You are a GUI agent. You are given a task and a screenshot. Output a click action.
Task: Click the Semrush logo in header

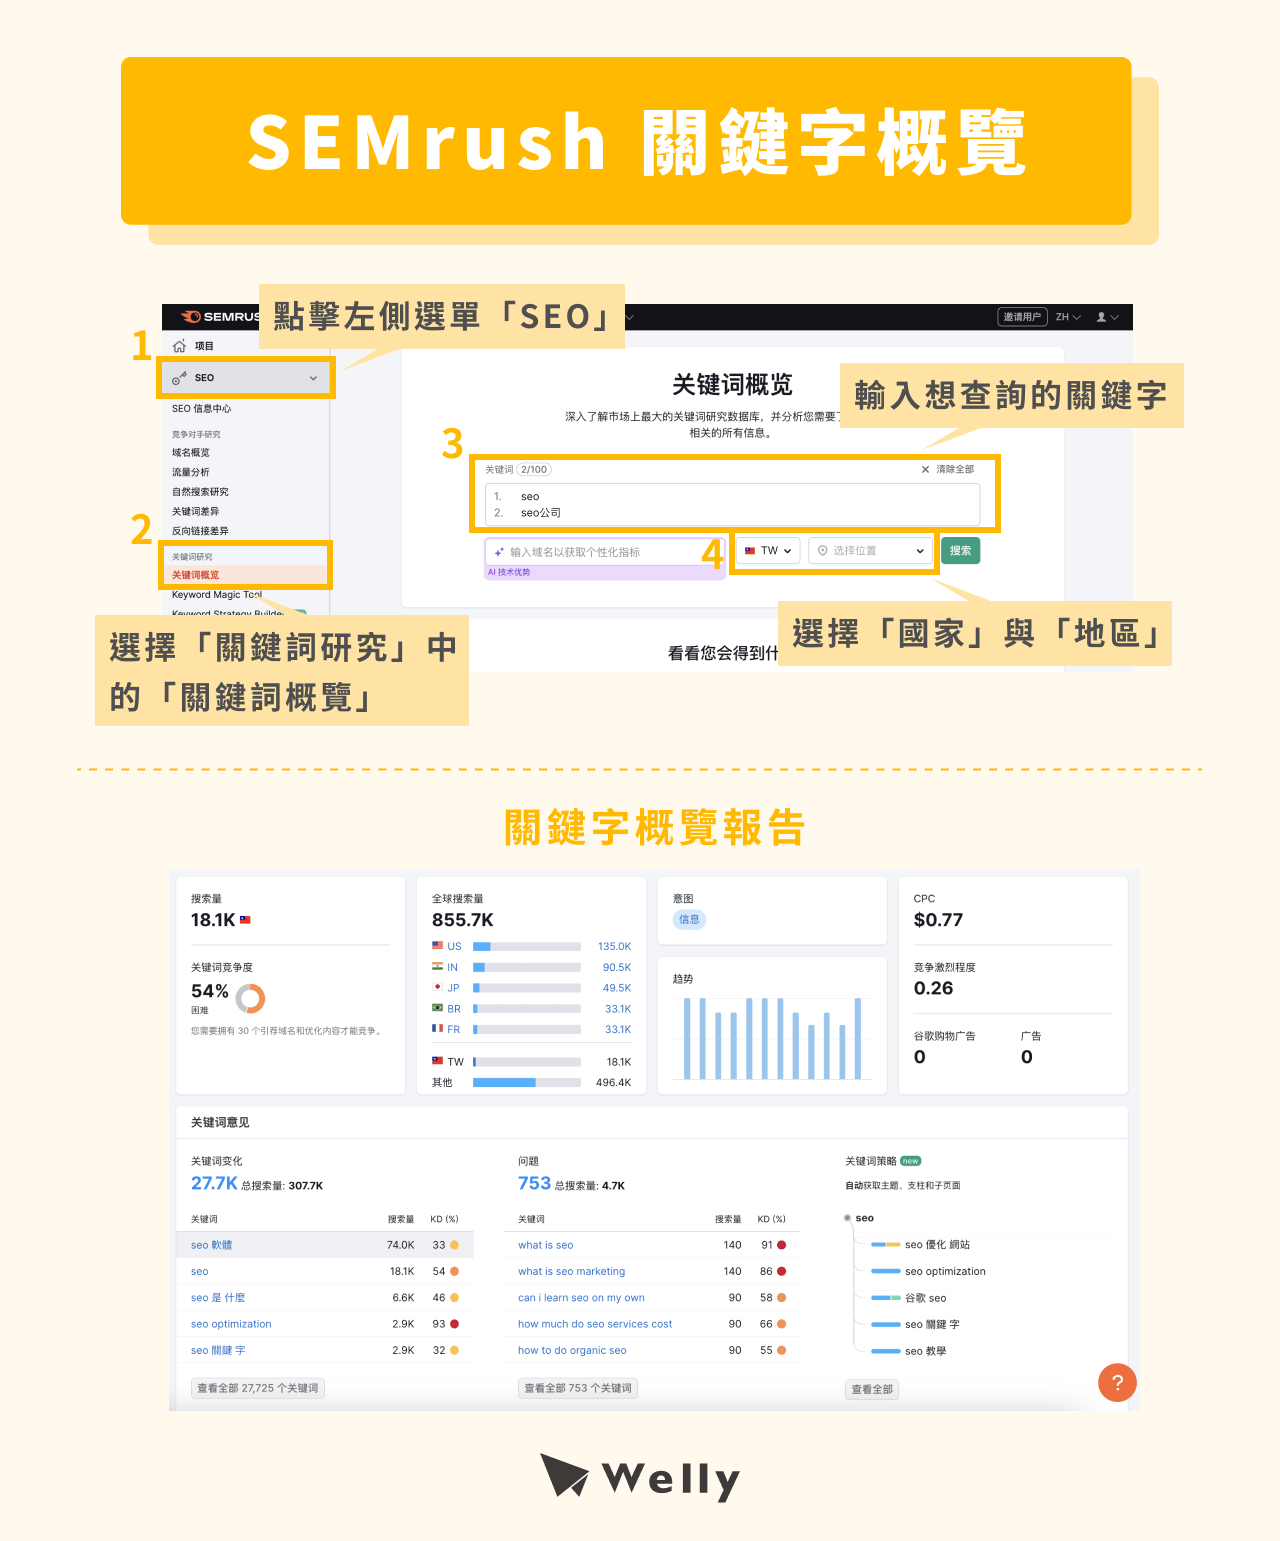[x=219, y=316]
